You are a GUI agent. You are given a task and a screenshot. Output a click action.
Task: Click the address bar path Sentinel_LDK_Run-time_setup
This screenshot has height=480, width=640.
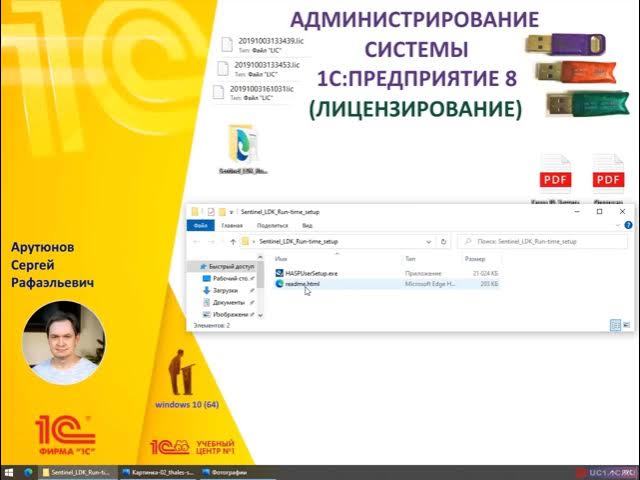298,242
